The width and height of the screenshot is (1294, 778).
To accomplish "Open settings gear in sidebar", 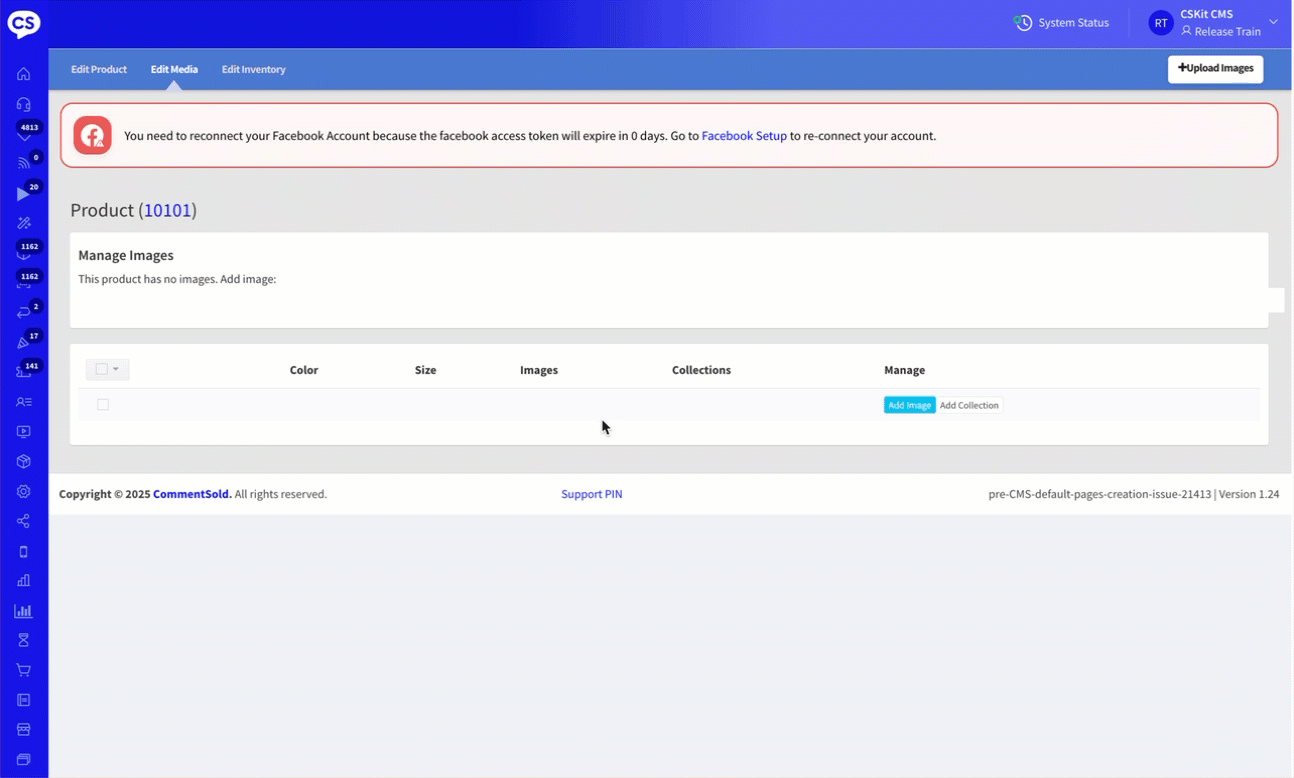I will point(24,492).
